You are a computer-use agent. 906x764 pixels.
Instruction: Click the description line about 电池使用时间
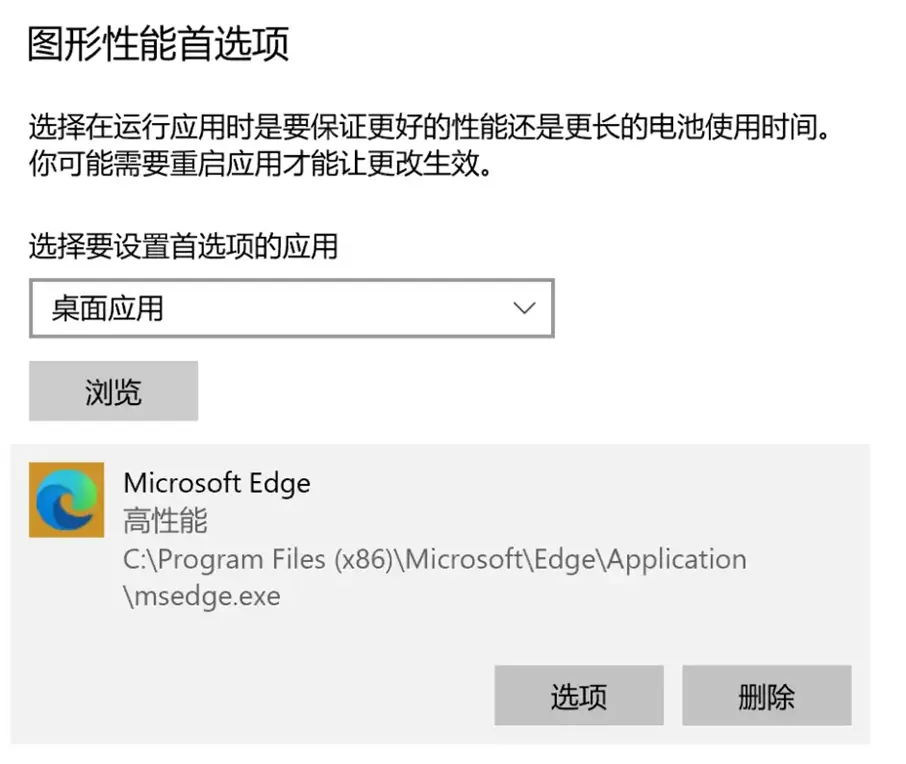pyautogui.click(x=430, y=128)
